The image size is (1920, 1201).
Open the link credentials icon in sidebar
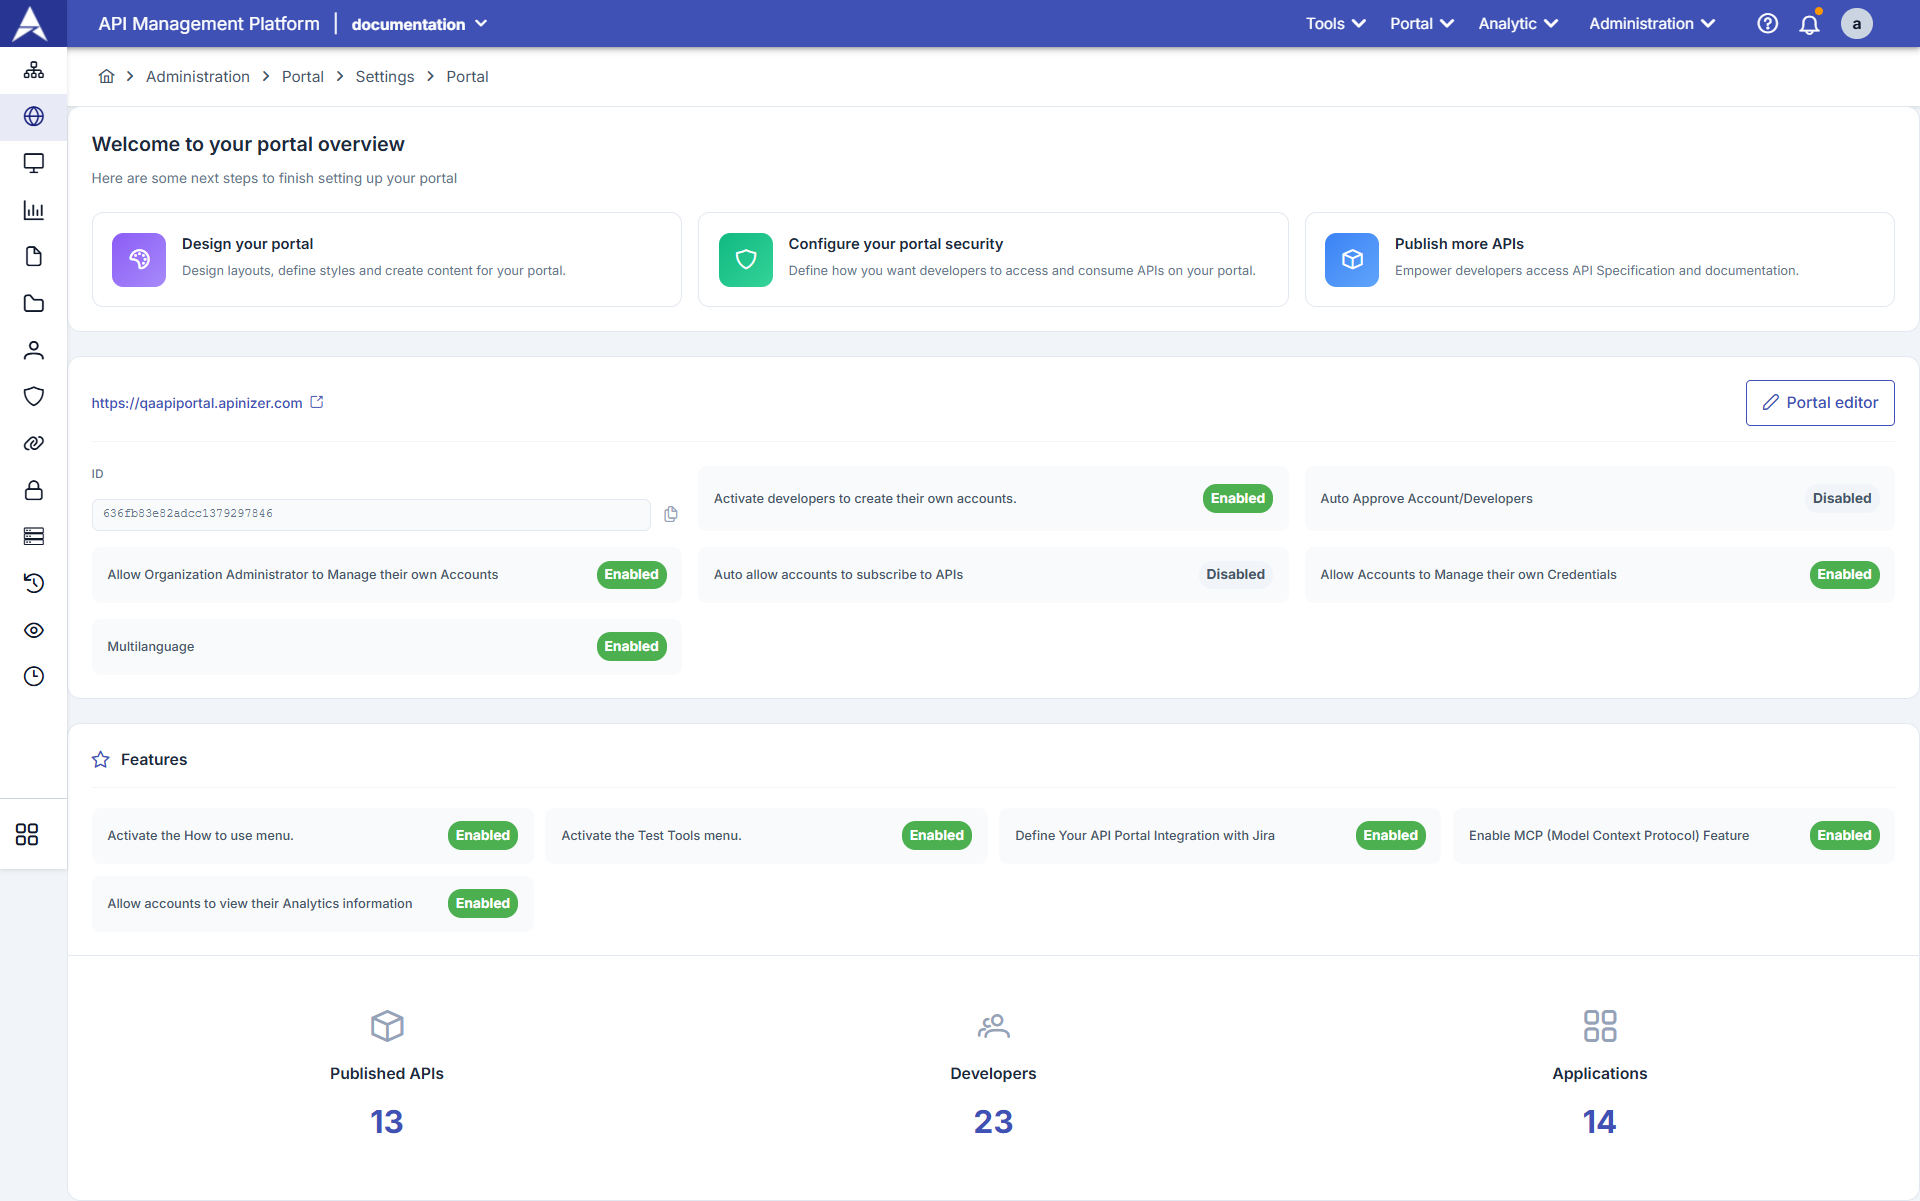[33, 443]
